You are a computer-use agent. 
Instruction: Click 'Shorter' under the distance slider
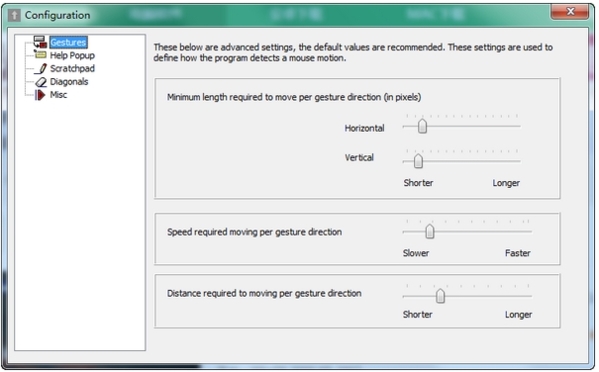(418, 315)
